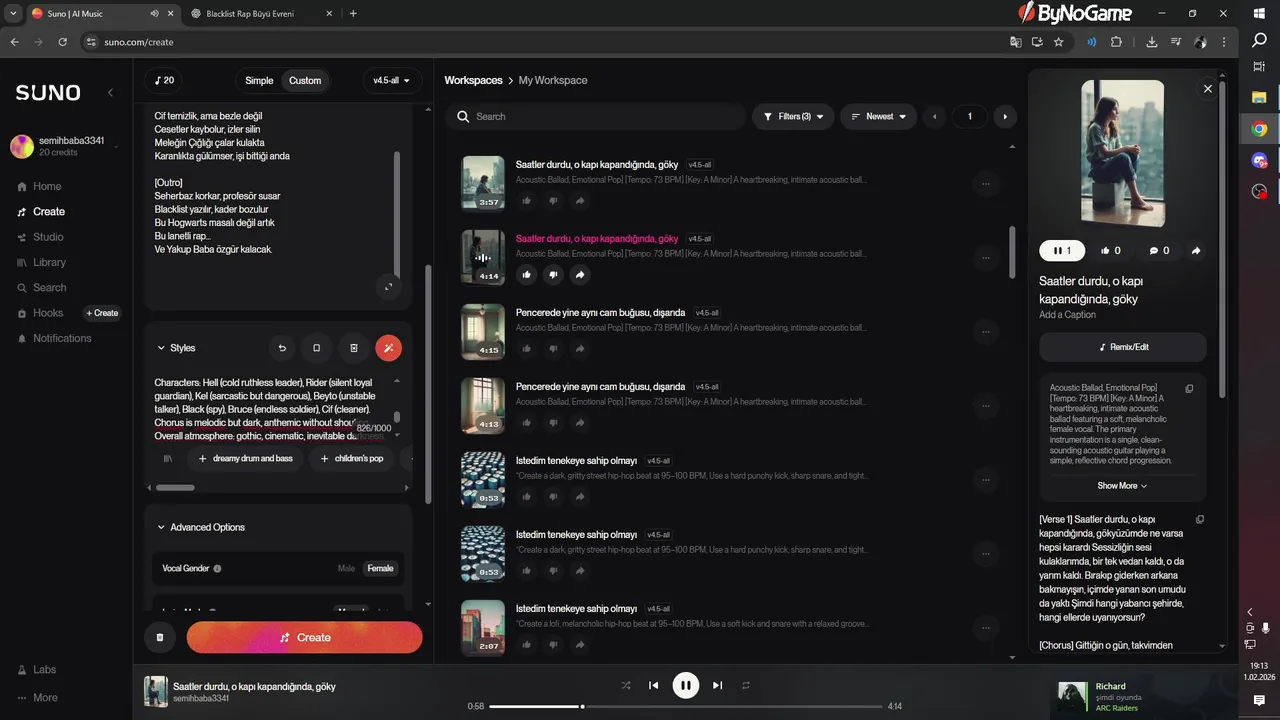Pause playback in the bottom player
This screenshot has height=720, width=1280.
(x=685, y=685)
